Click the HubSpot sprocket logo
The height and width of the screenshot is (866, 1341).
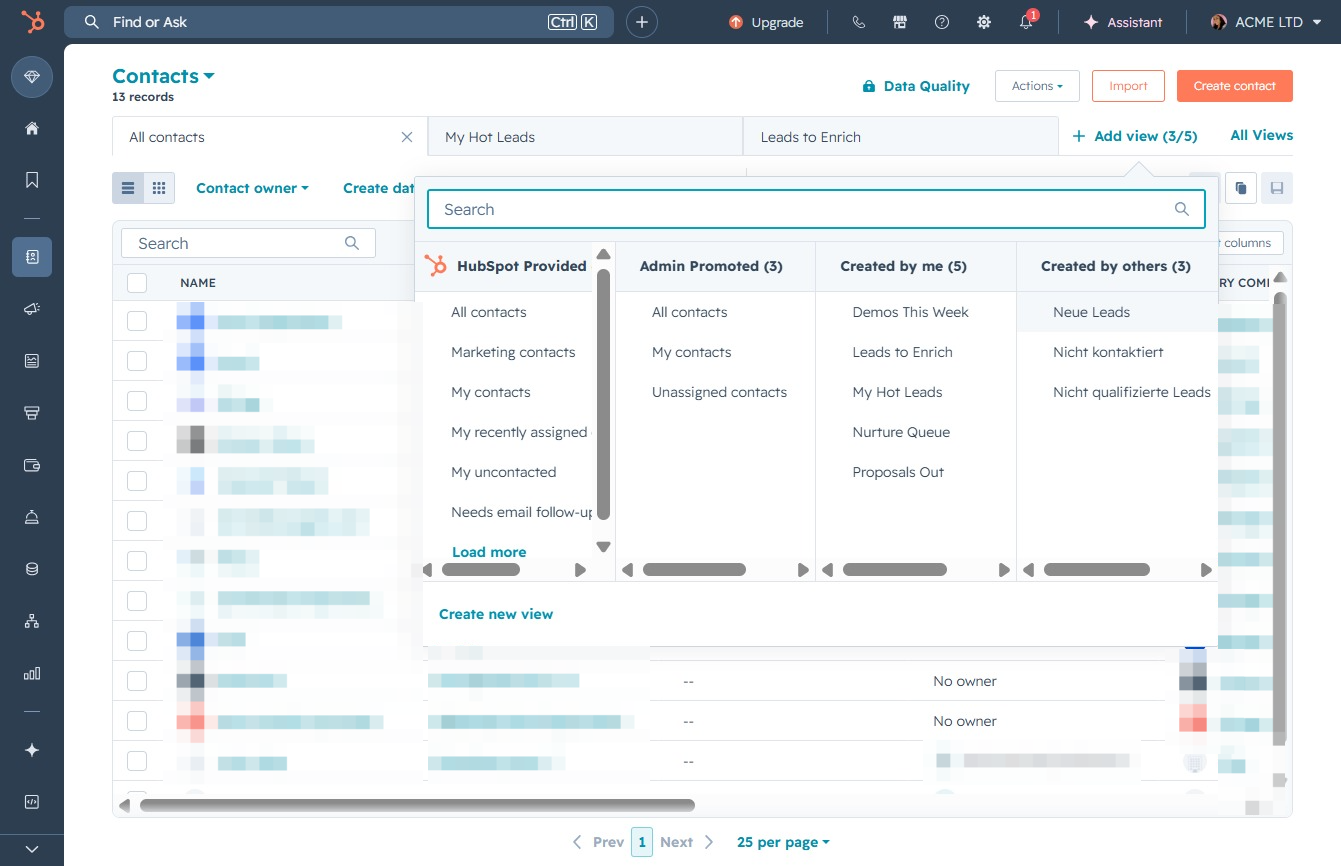click(32, 22)
